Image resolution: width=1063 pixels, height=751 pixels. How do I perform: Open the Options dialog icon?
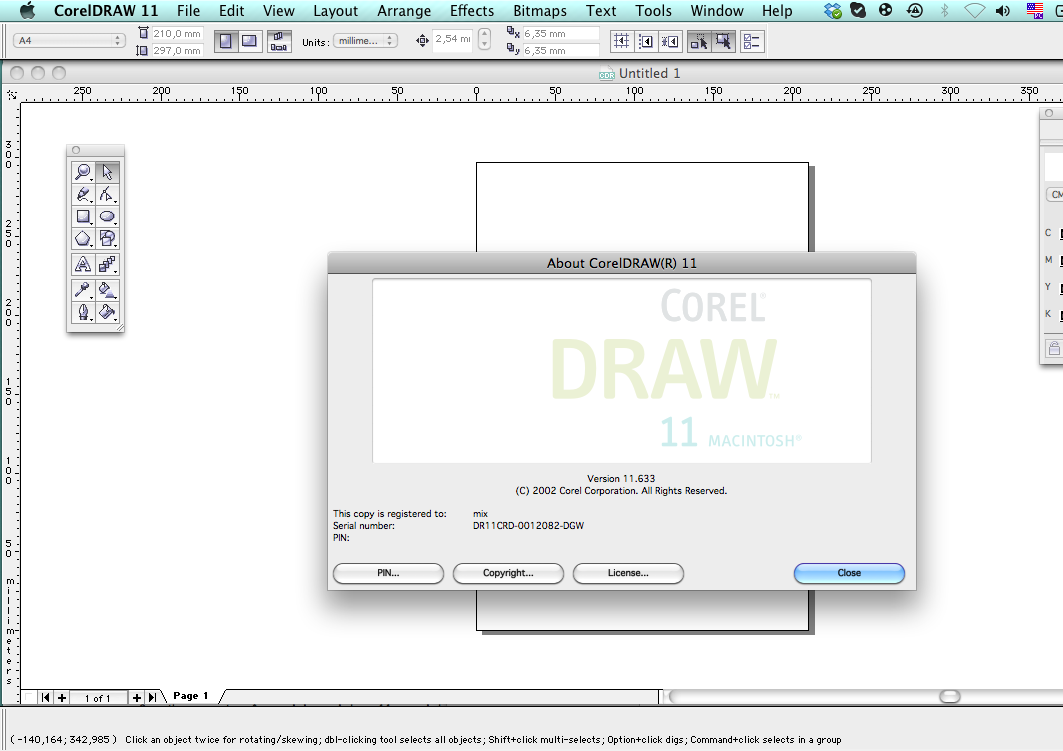[x=752, y=41]
